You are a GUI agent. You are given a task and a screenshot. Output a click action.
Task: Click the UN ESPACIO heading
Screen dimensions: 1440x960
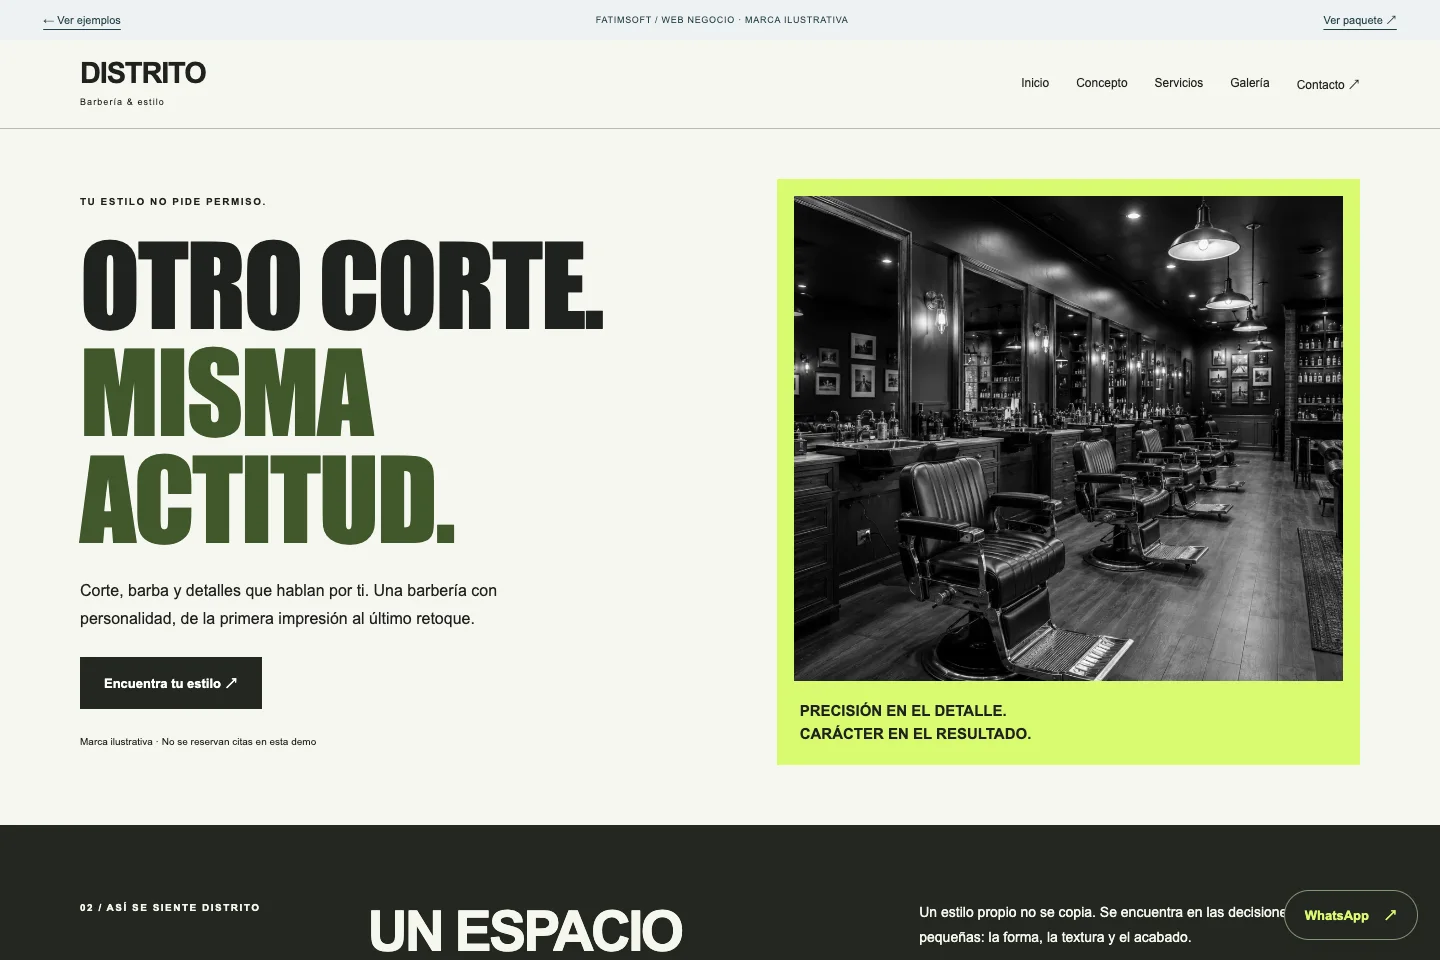pyautogui.click(x=526, y=931)
